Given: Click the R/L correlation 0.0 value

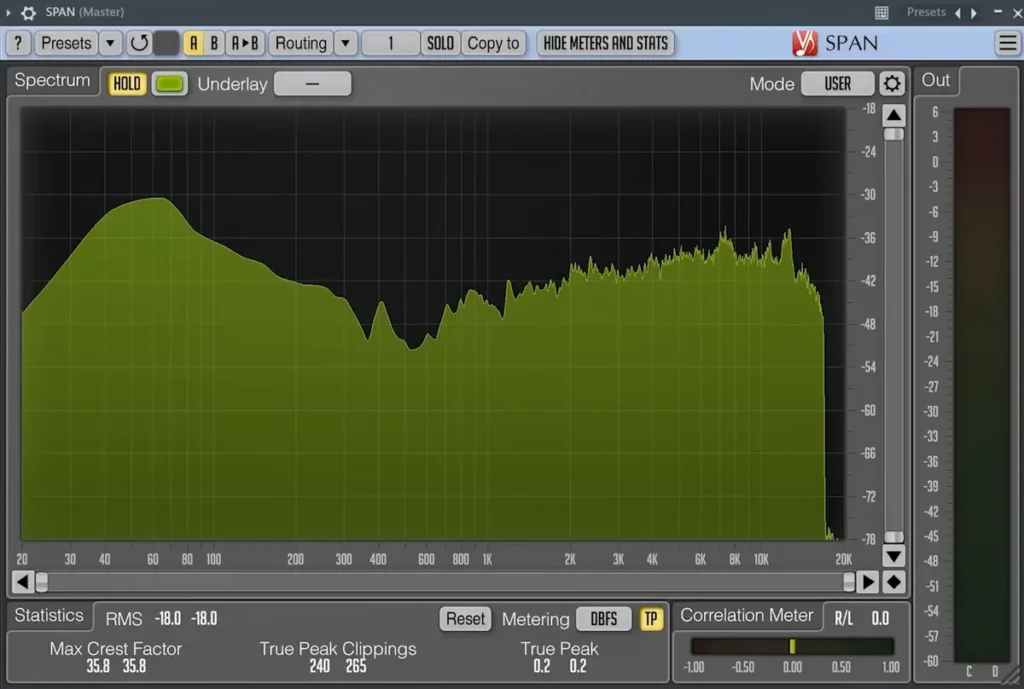Looking at the screenshot, I should tap(880, 618).
